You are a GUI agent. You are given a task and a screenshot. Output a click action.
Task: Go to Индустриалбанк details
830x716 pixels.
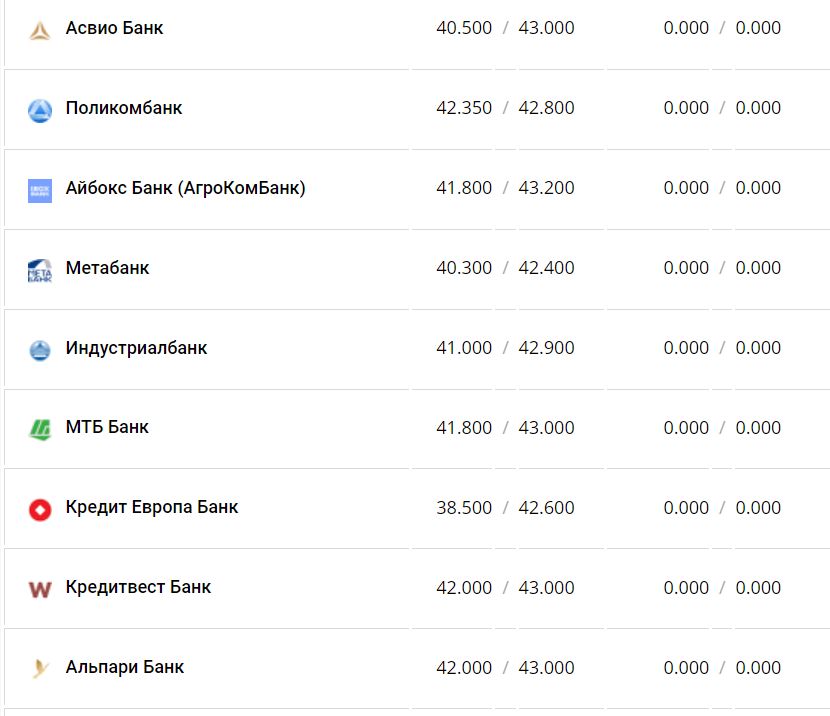[136, 348]
